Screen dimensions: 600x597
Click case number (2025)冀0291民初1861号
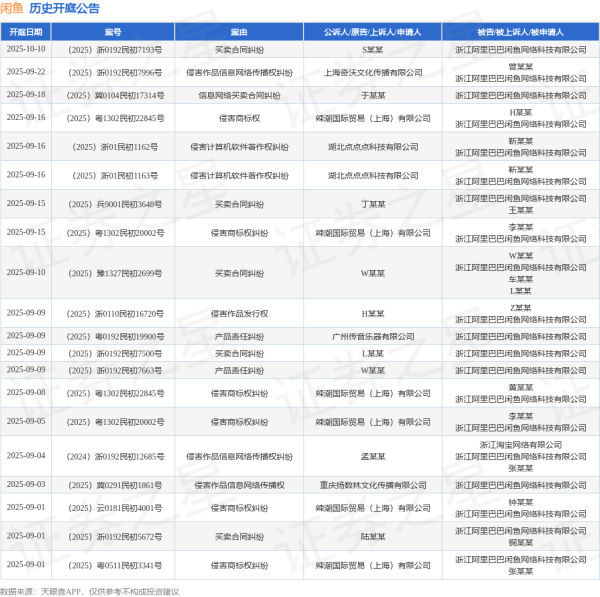tap(115, 485)
